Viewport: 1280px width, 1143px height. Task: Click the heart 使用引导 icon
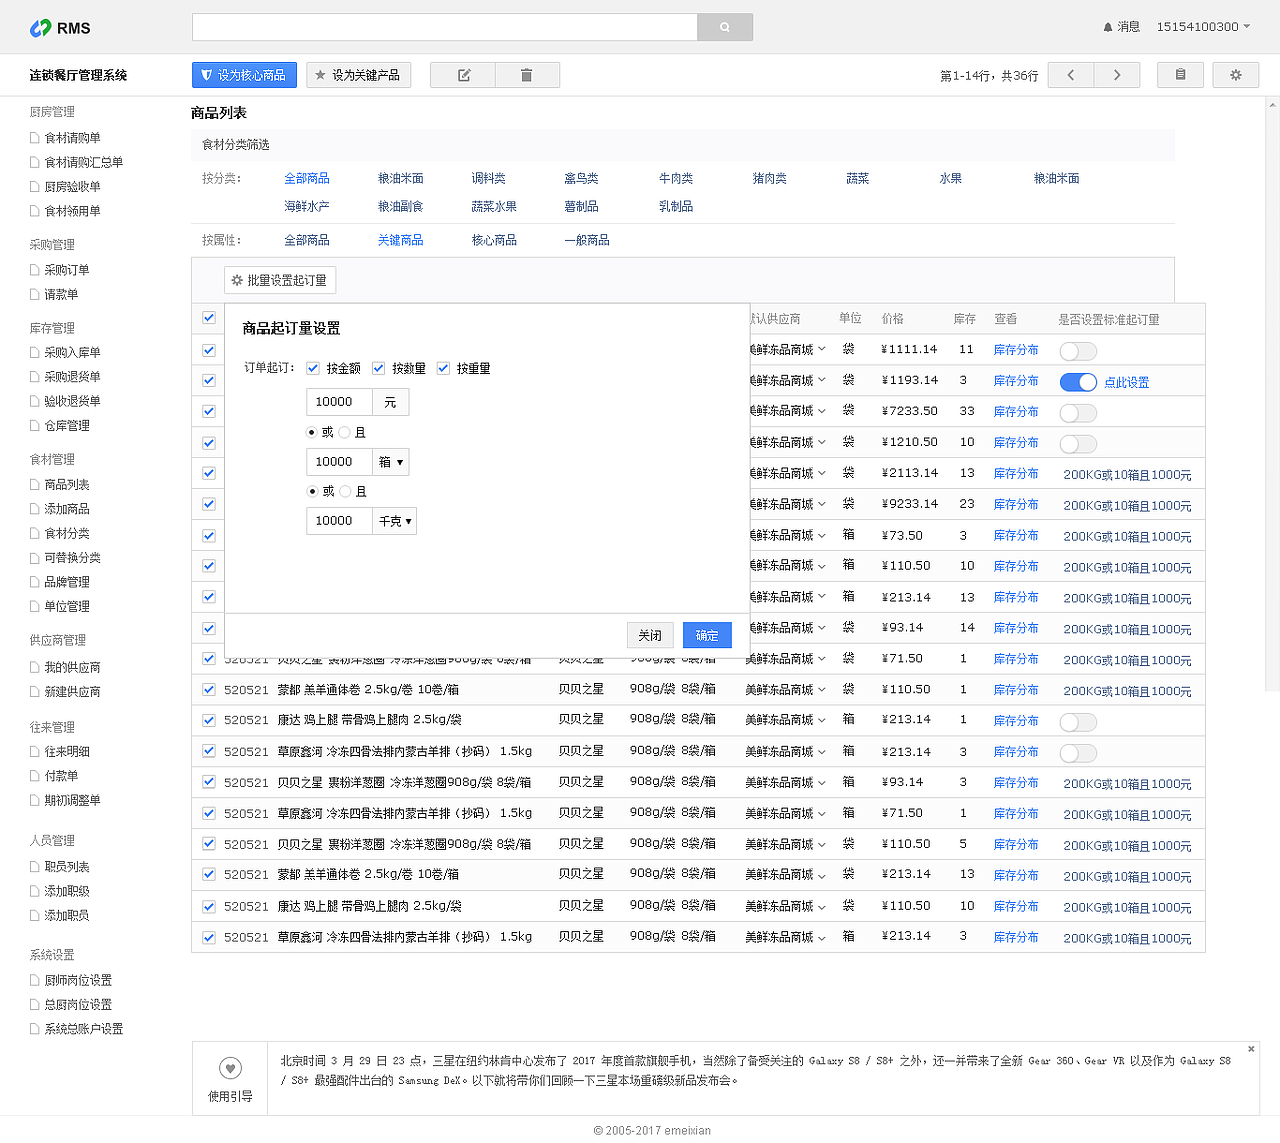[230, 1069]
